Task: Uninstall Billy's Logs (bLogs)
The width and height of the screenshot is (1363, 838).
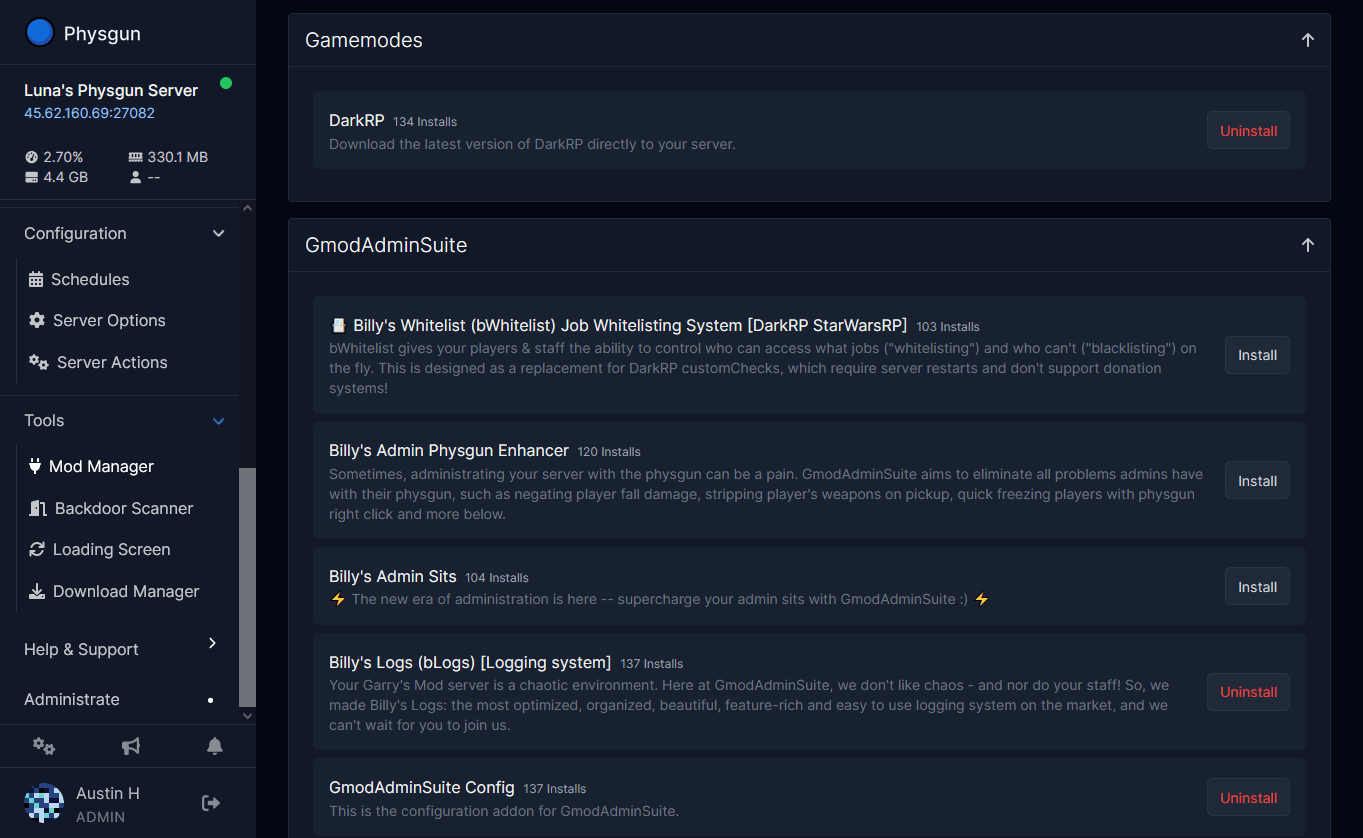Action: coord(1248,692)
